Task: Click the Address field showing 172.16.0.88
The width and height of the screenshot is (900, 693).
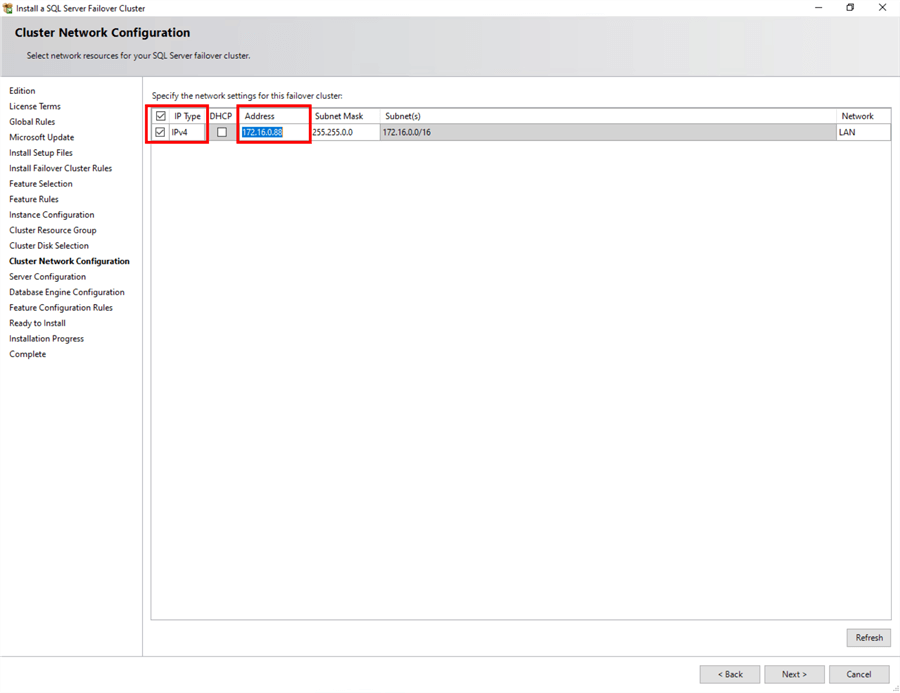Action: click(x=274, y=132)
